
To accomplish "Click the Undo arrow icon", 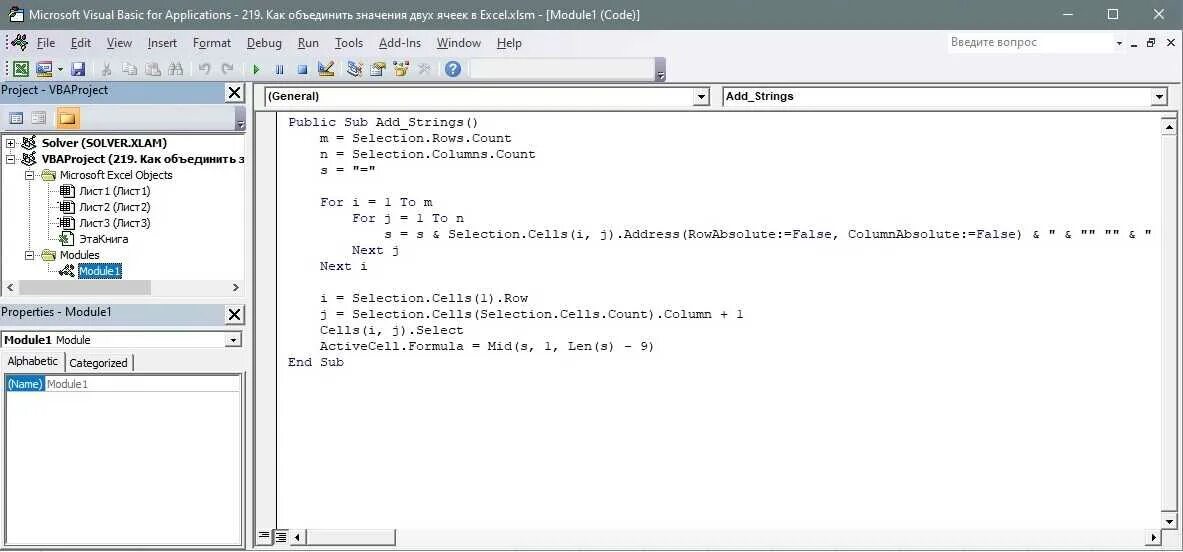I will pos(204,69).
